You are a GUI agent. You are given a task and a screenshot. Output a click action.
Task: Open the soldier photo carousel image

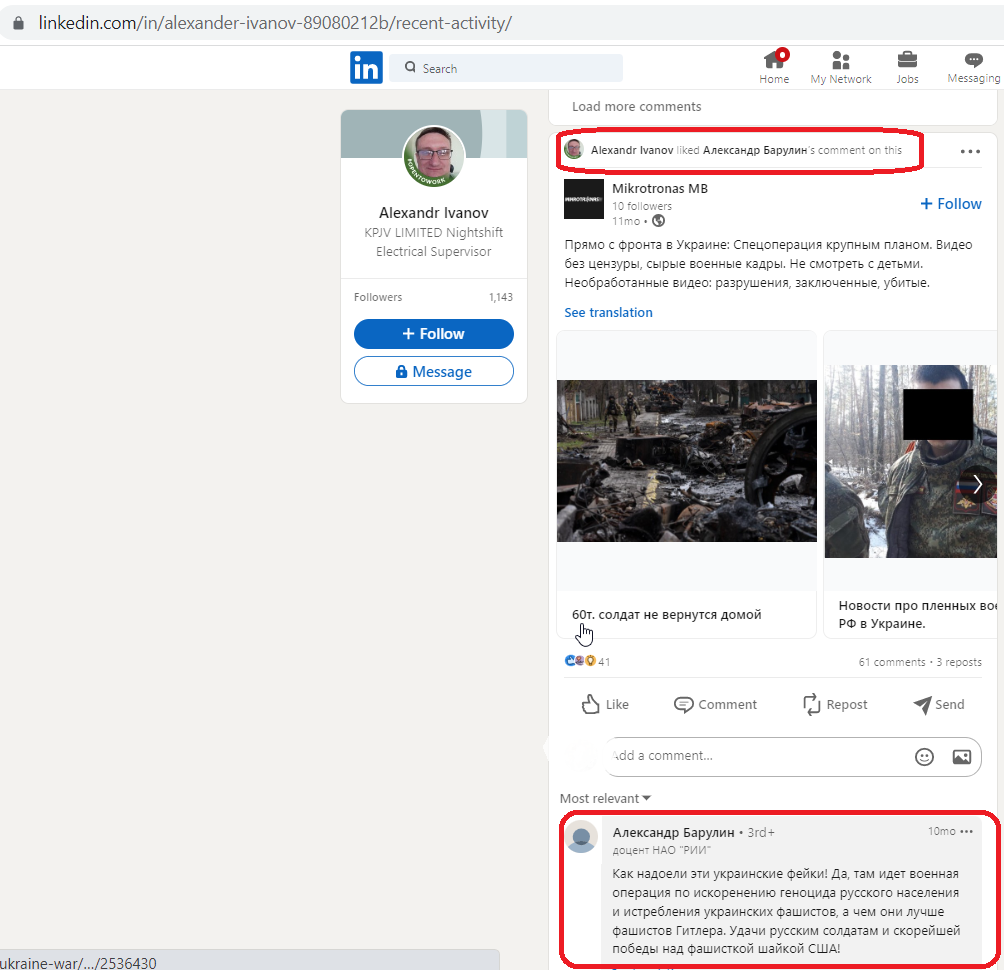click(x=911, y=461)
